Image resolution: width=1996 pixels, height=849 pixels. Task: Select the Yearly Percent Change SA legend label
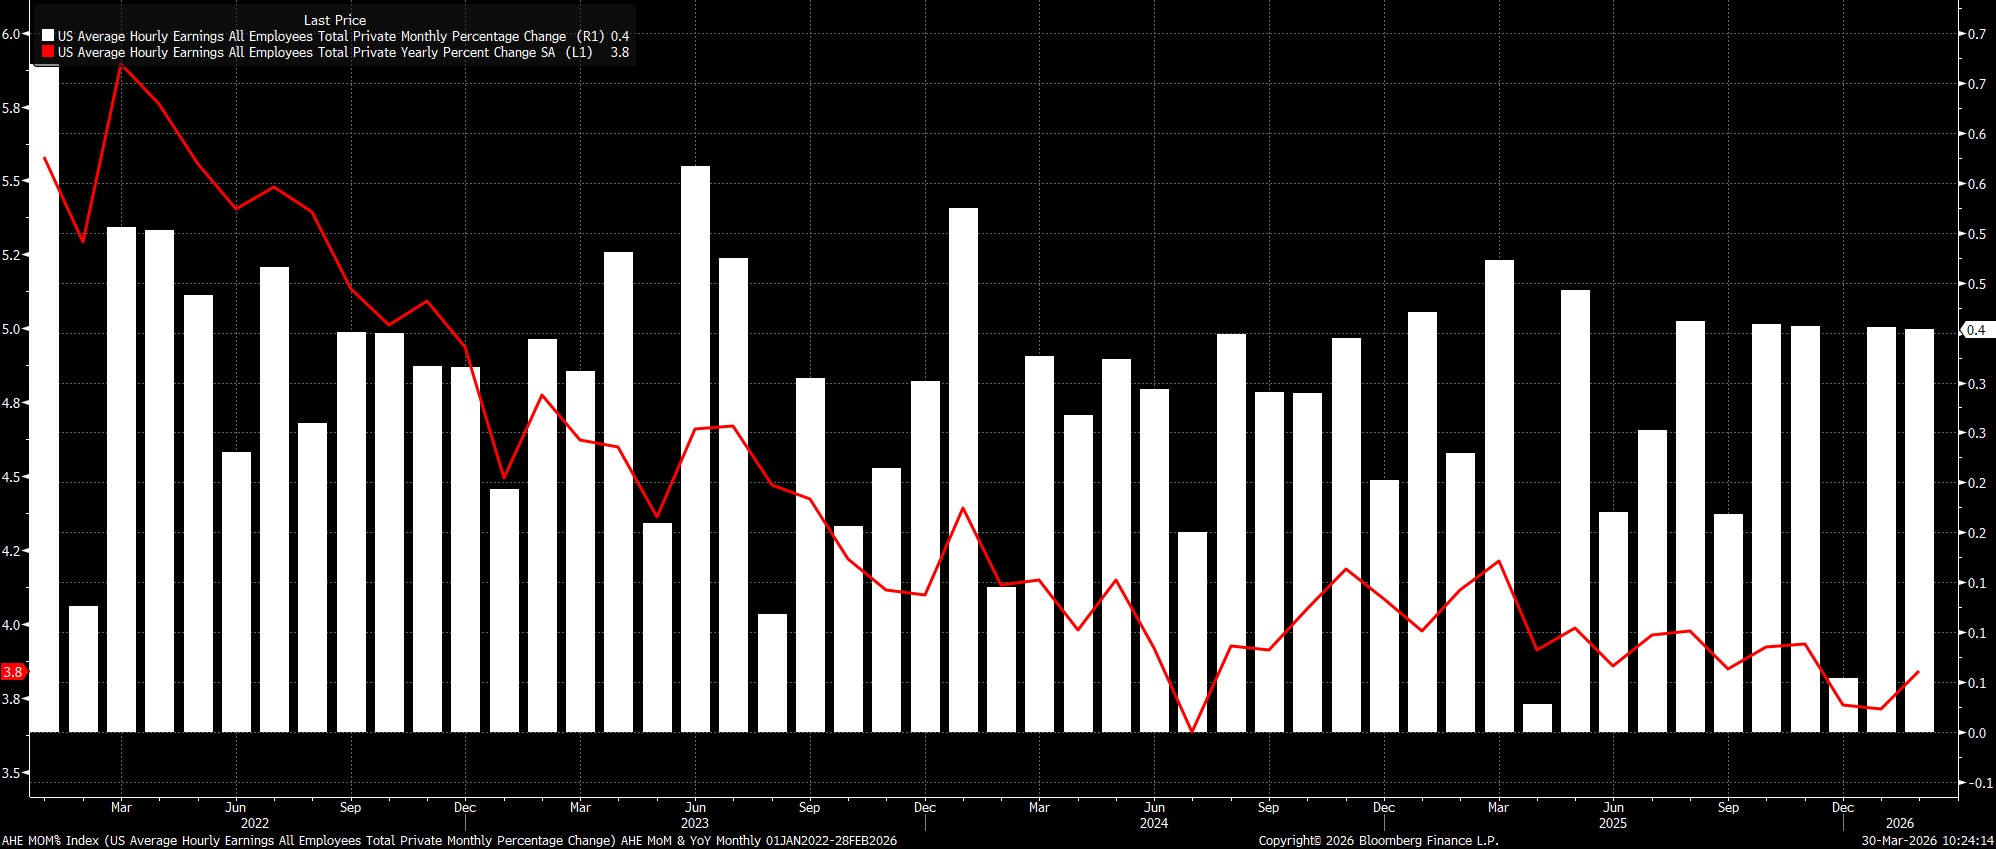[306, 52]
